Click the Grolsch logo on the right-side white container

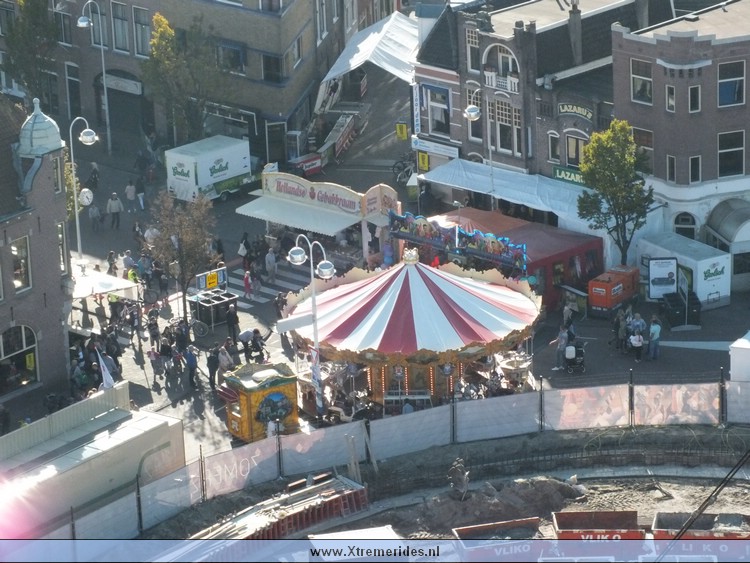tap(714, 273)
